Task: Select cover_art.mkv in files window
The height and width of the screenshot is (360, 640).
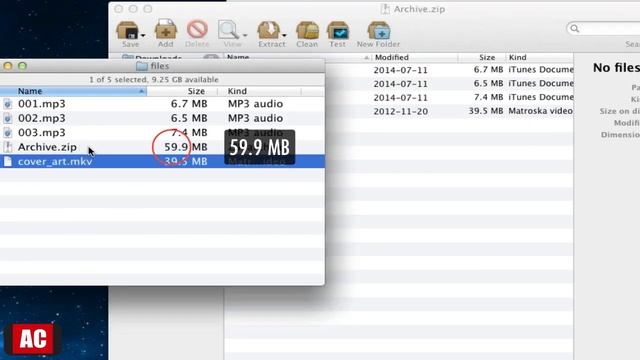Action: 162,162
